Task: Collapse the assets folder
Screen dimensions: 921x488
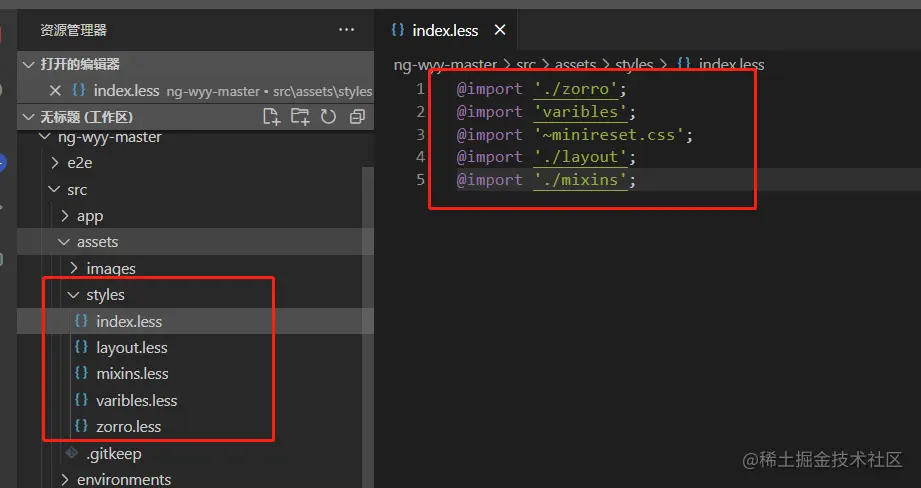Action: 64,242
